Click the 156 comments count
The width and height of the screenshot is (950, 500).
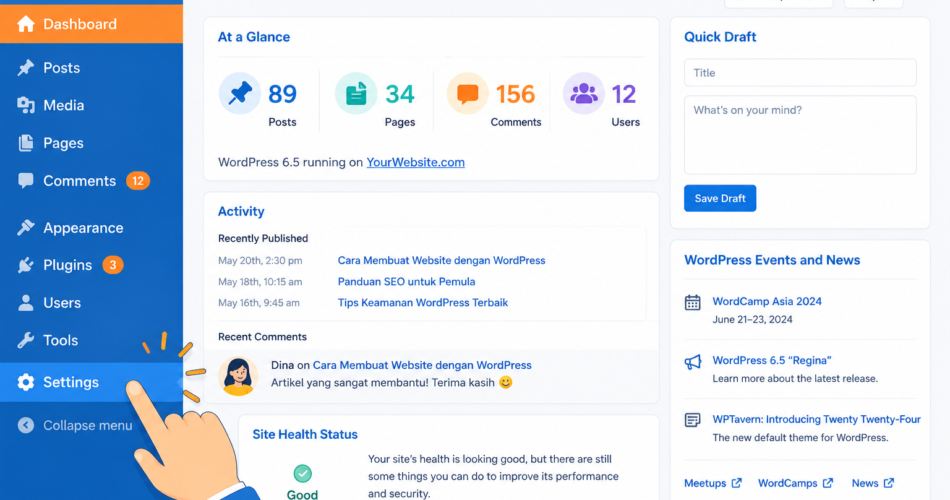[x=516, y=94]
